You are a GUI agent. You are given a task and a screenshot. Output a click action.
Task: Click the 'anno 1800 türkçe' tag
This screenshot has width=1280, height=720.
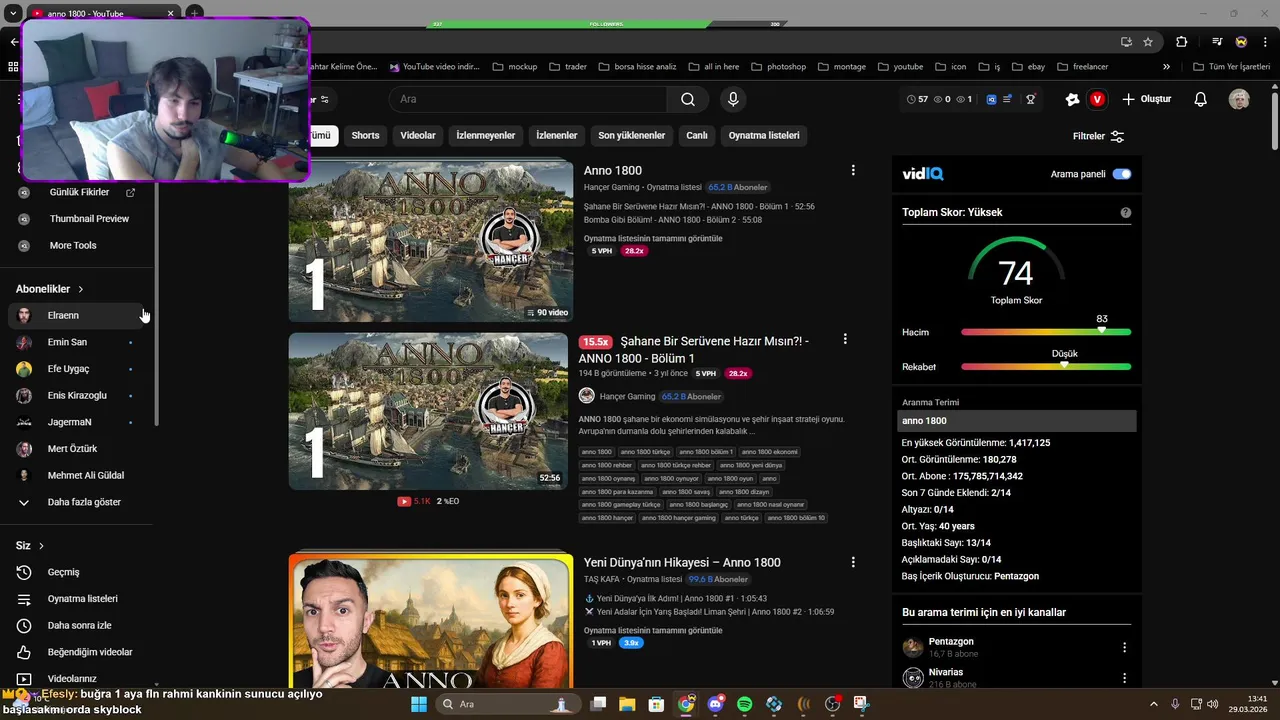pyautogui.click(x=646, y=452)
